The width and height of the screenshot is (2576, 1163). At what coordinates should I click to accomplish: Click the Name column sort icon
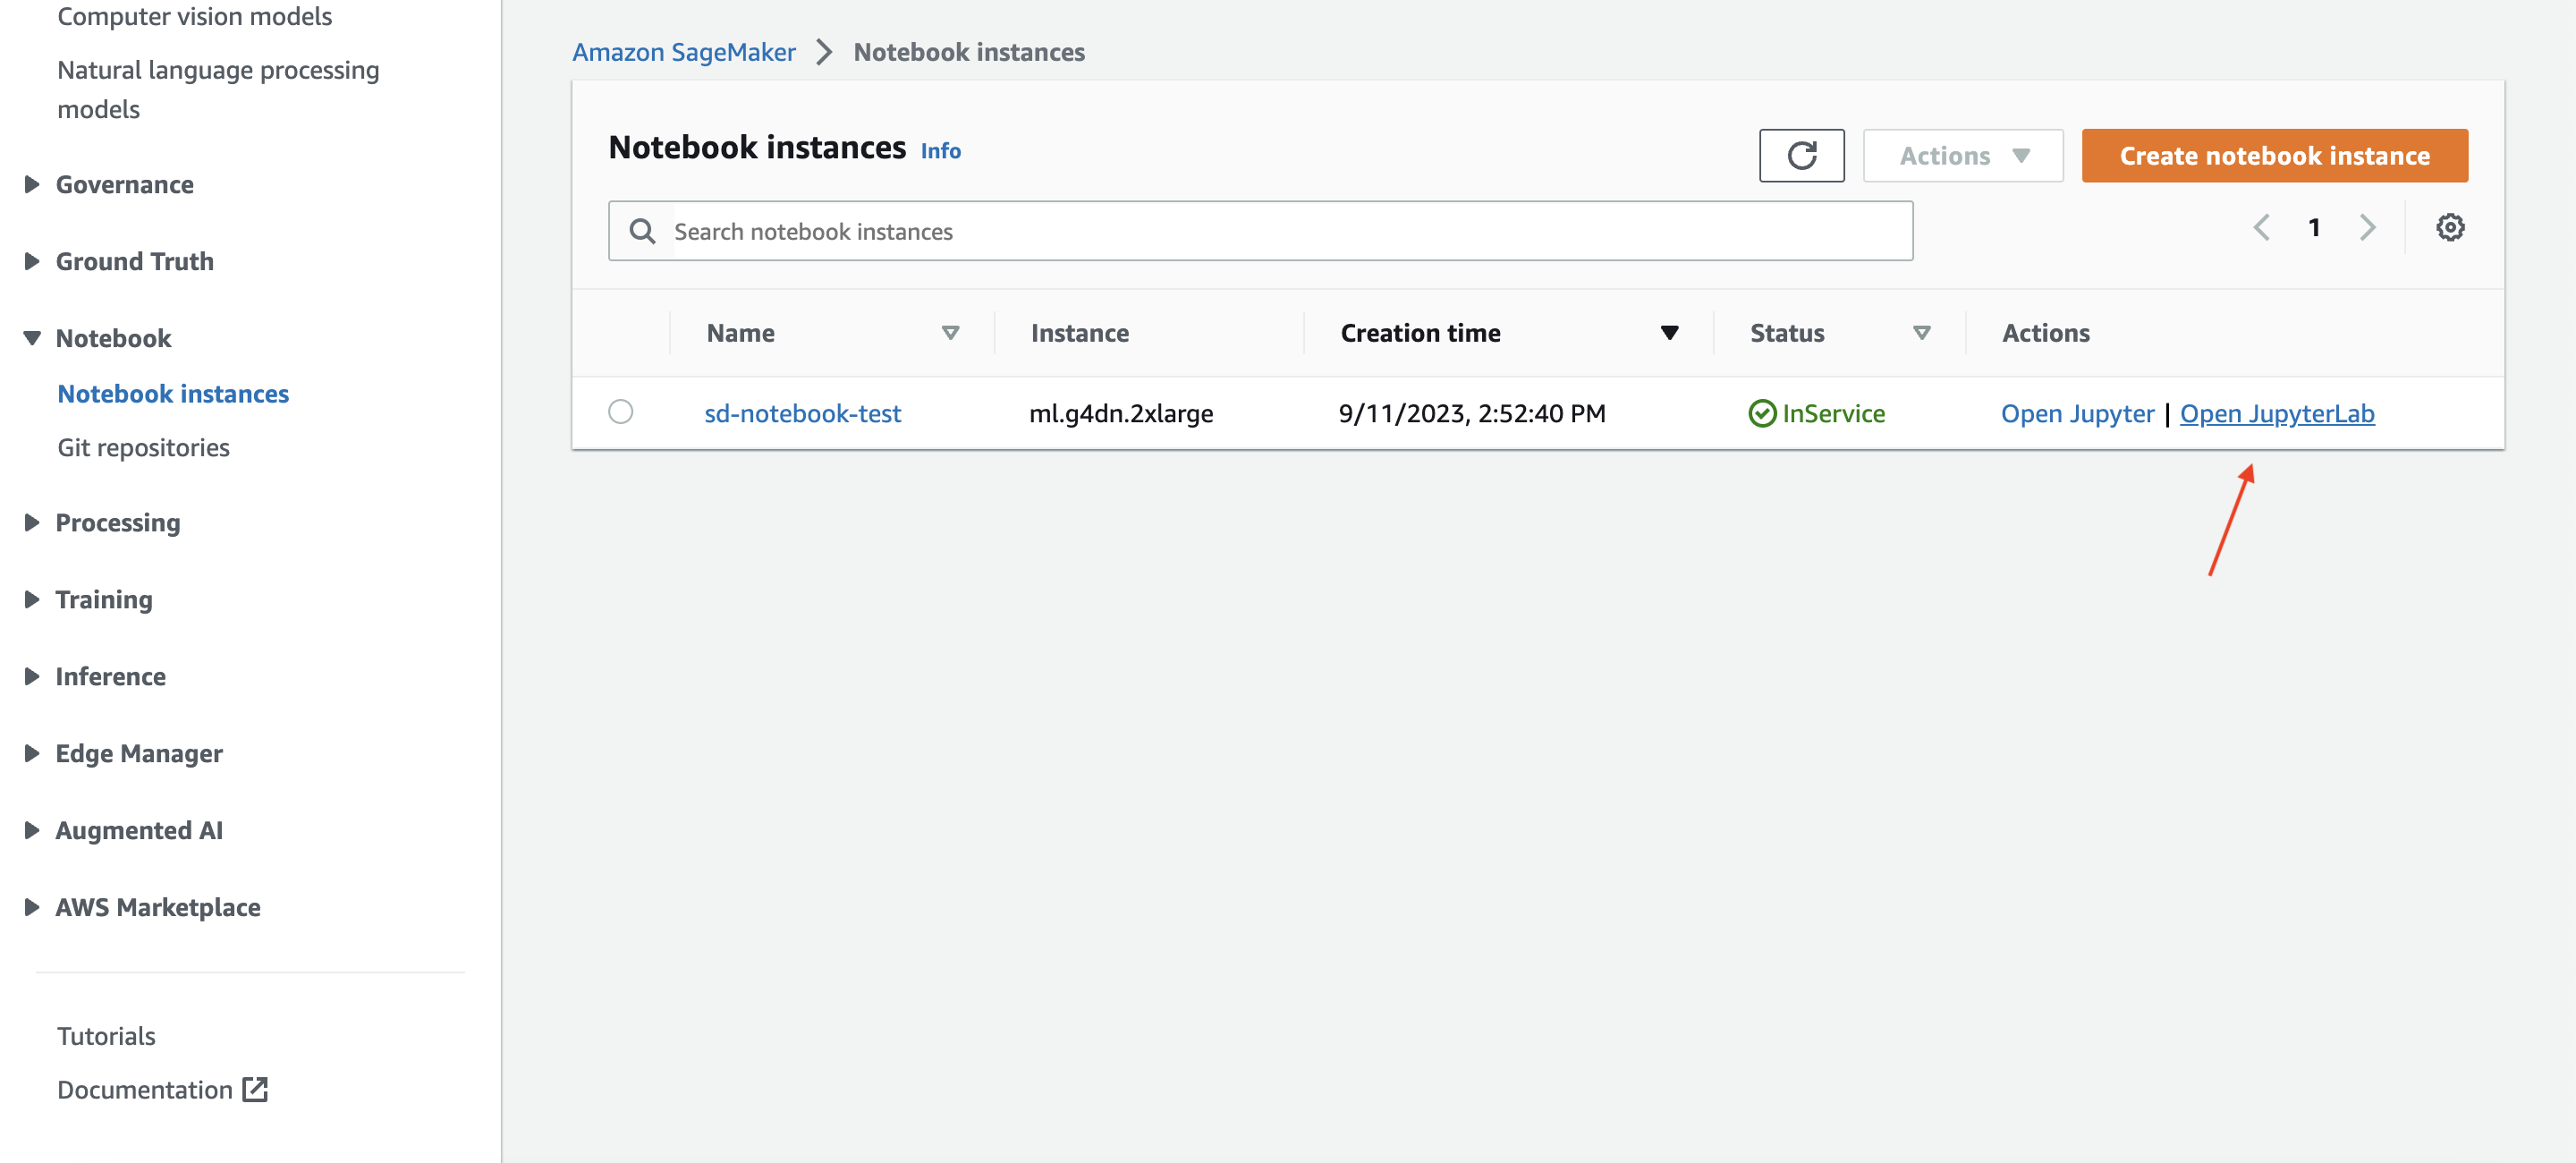pos(950,333)
